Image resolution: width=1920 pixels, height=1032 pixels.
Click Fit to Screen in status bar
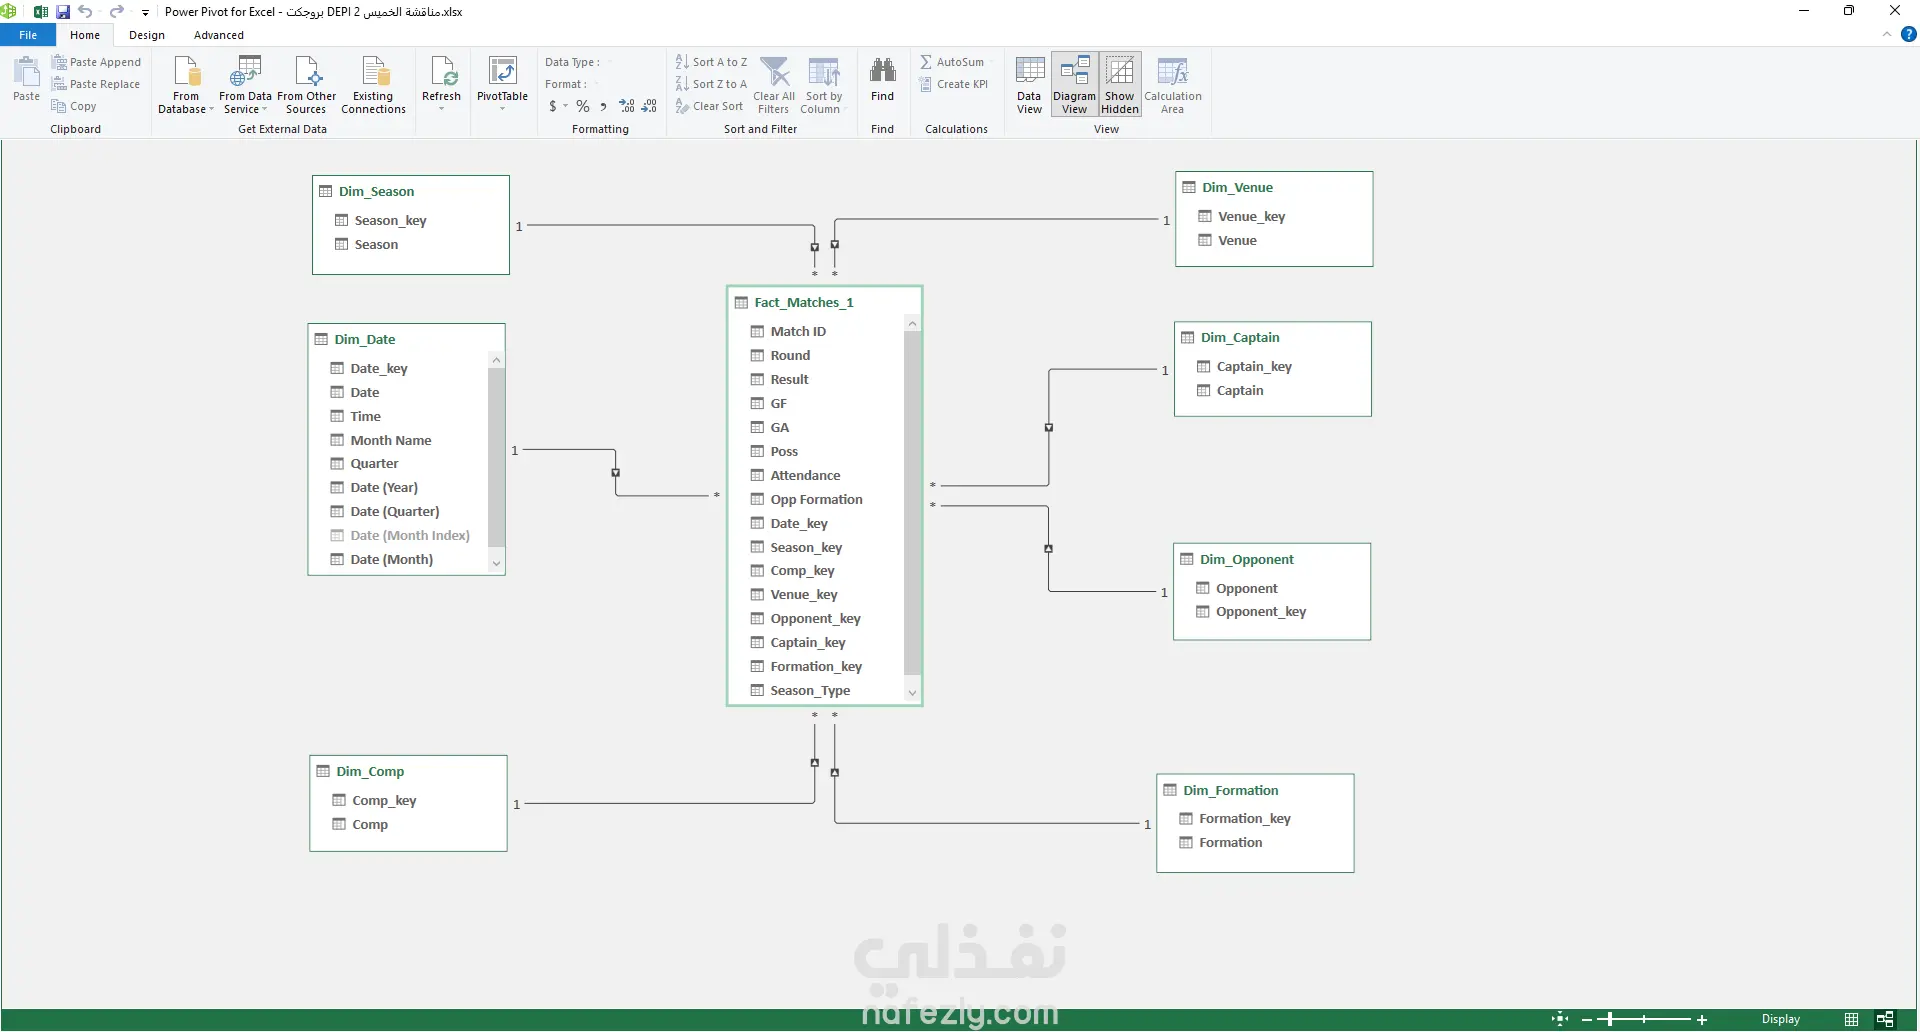pos(1560,1019)
